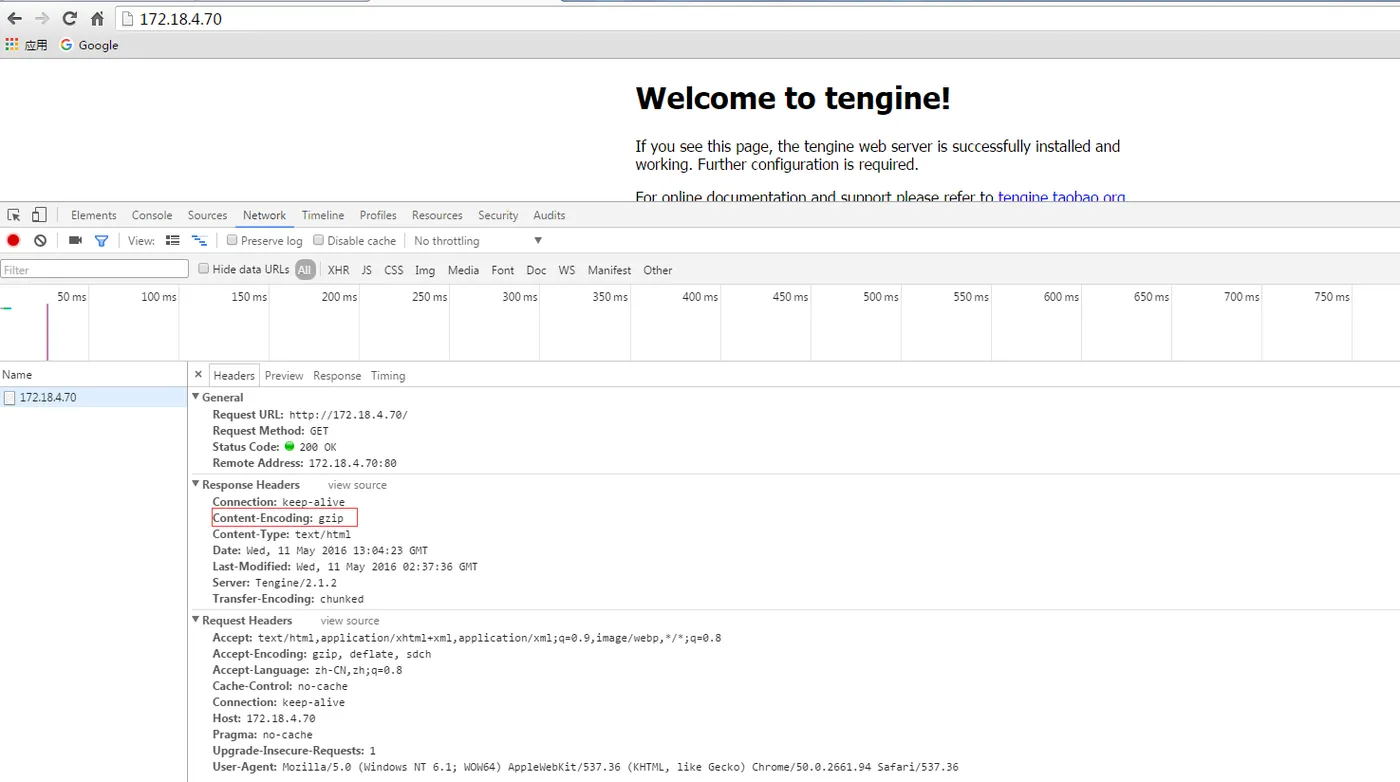The width and height of the screenshot is (1400, 782).
Task: Open the Audits panel tab
Action: point(549,215)
